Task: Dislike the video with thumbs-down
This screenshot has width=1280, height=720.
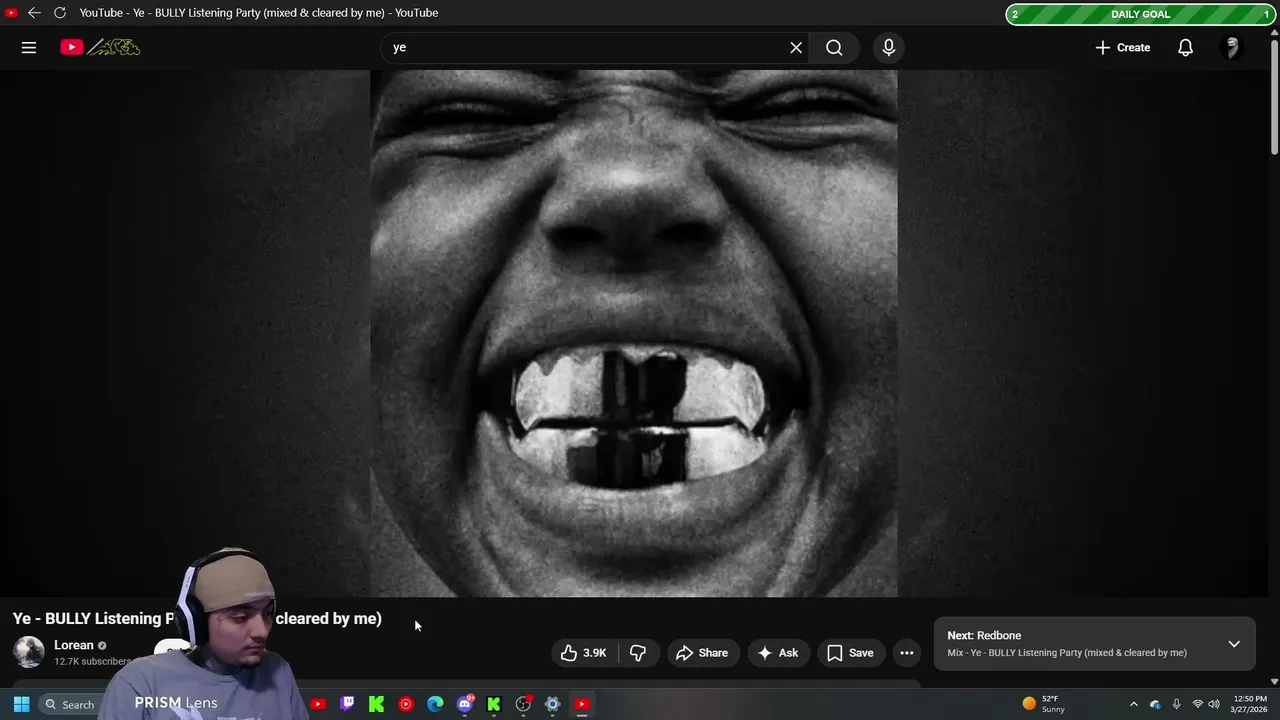Action: point(638,653)
